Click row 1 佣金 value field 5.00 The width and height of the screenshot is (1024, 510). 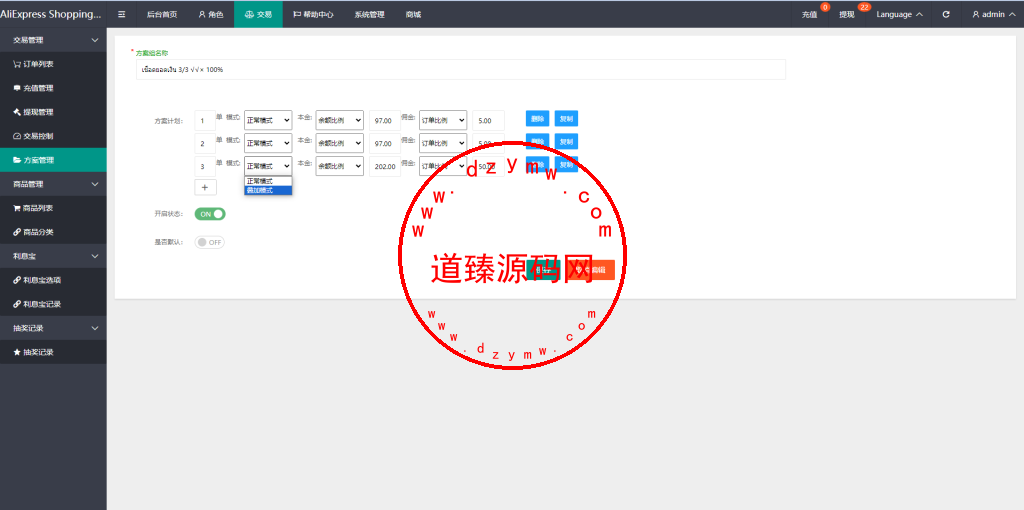488,120
